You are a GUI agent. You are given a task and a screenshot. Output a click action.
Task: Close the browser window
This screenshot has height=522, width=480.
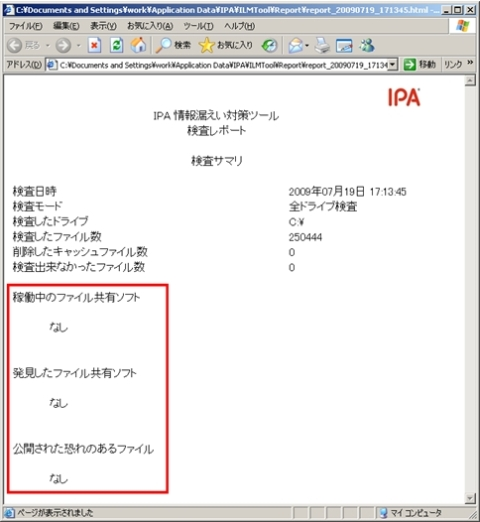470,10
